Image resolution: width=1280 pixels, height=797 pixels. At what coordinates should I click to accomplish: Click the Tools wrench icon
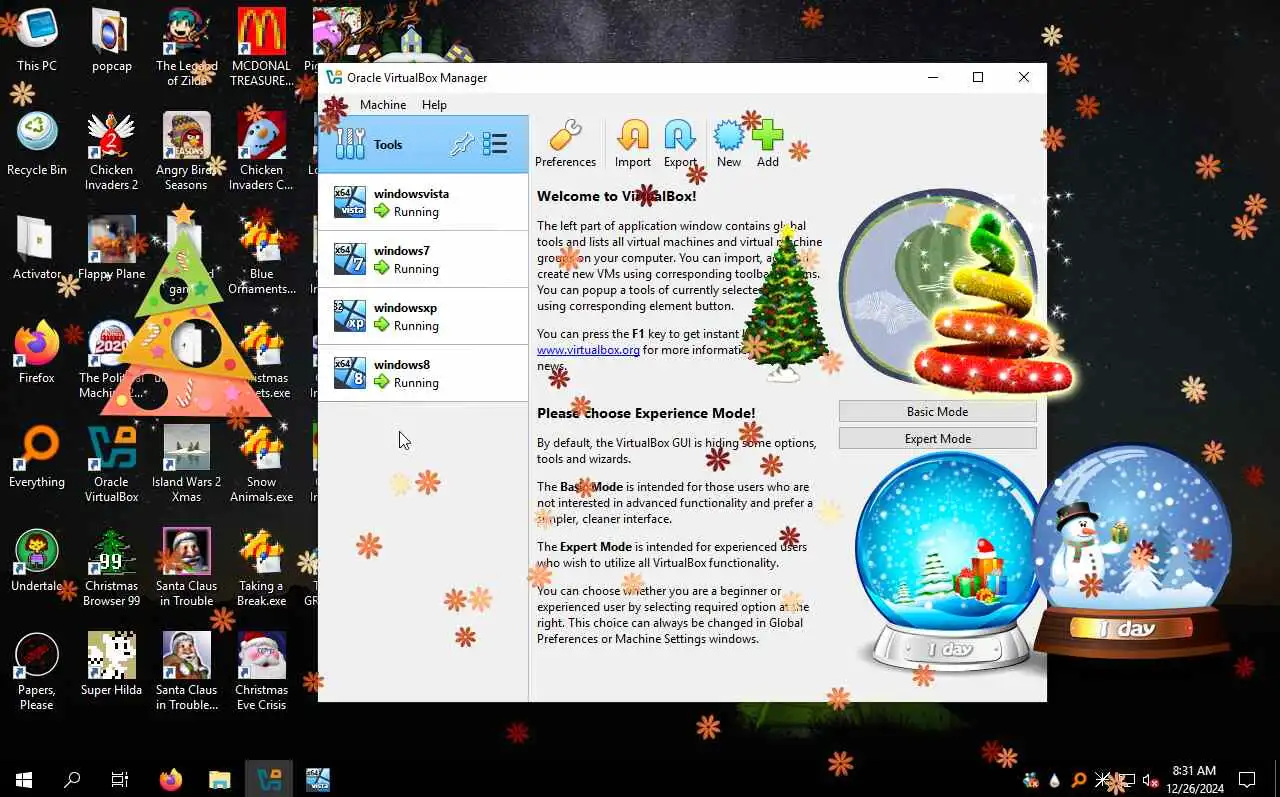(350, 144)
